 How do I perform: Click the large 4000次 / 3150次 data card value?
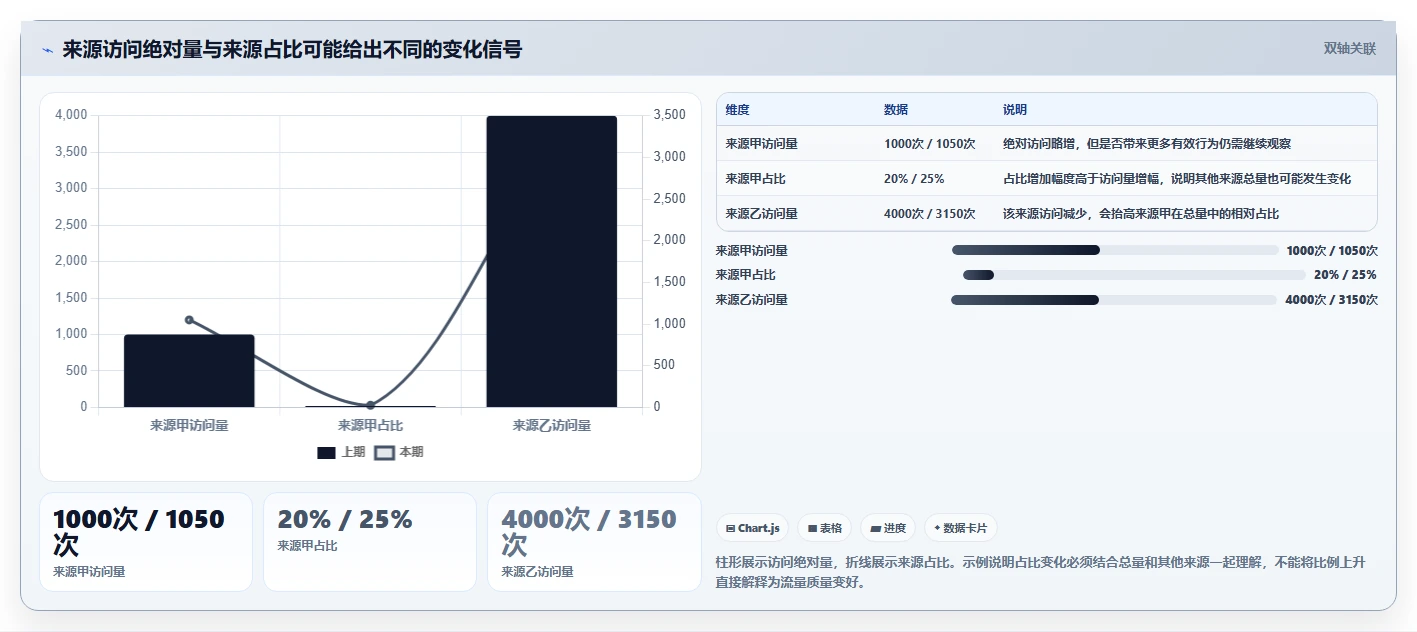[589, 532]
